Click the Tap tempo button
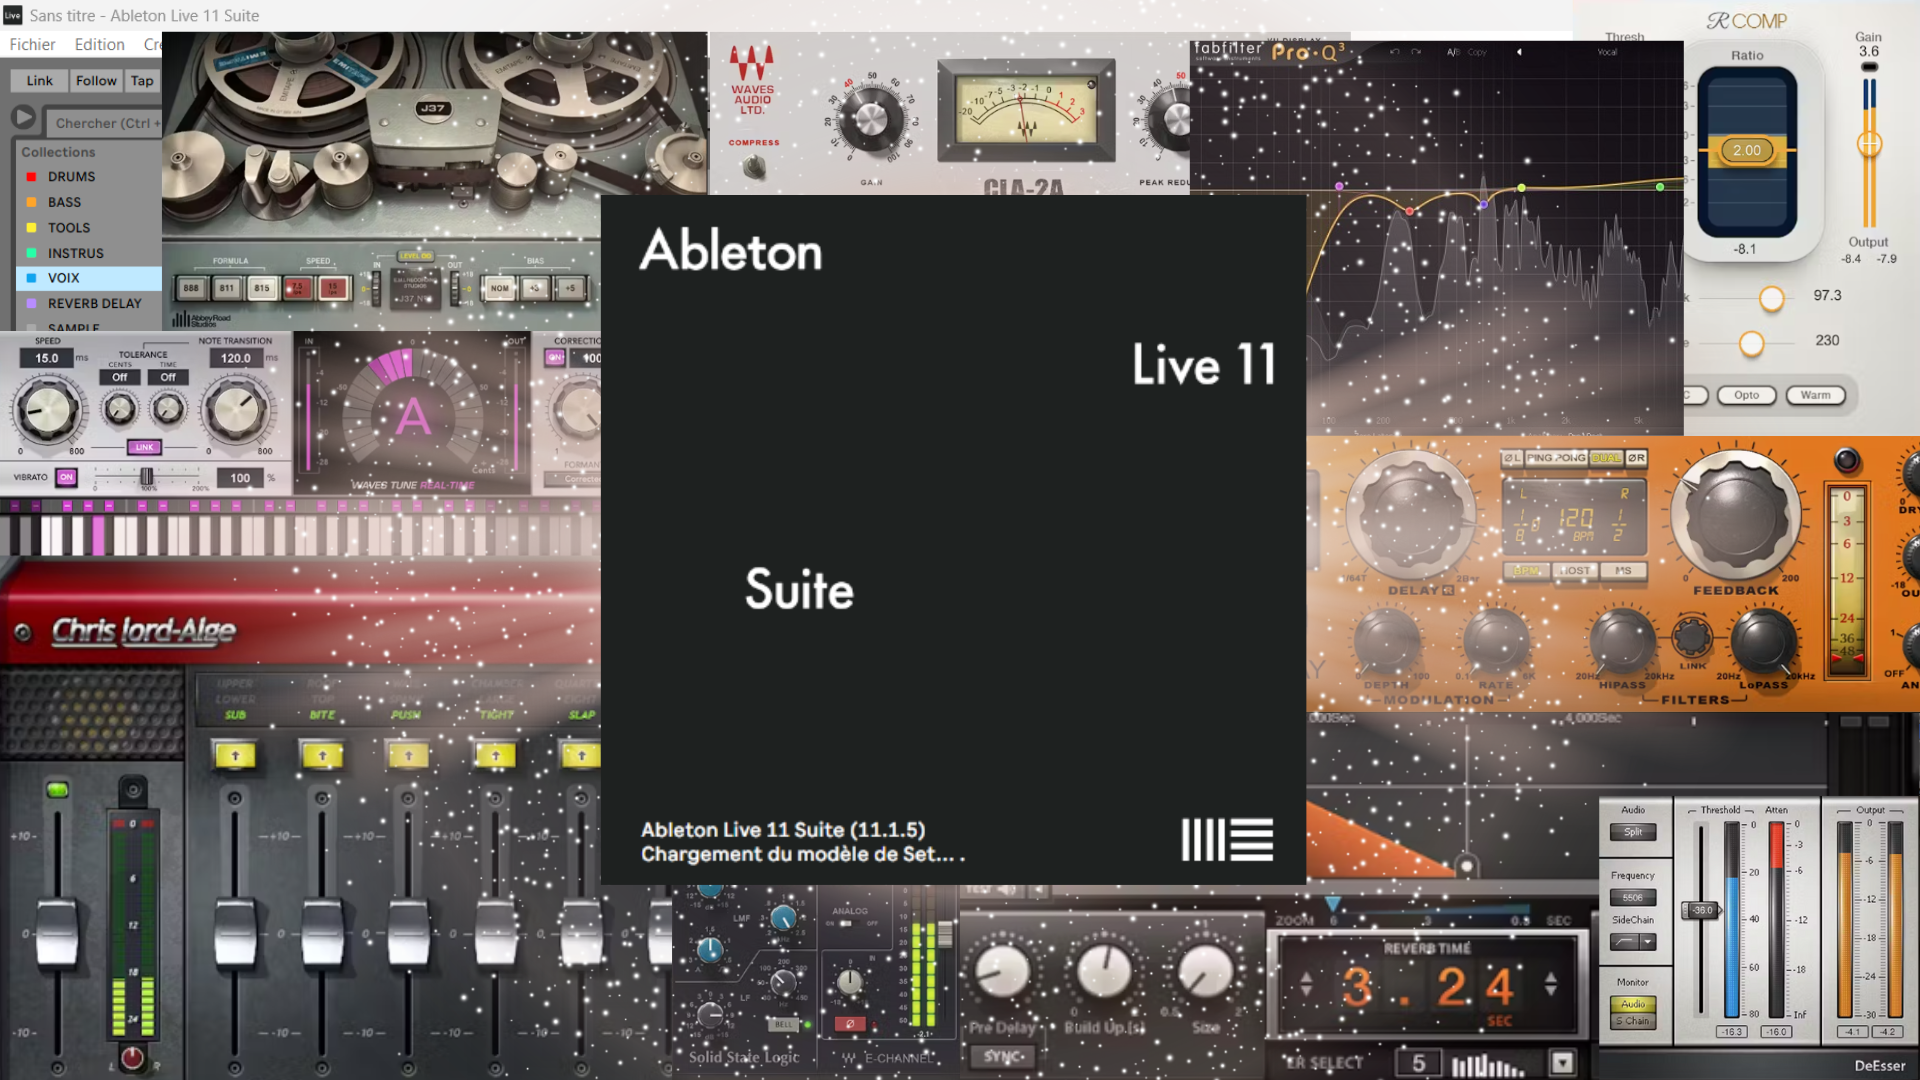 [142, 81]
